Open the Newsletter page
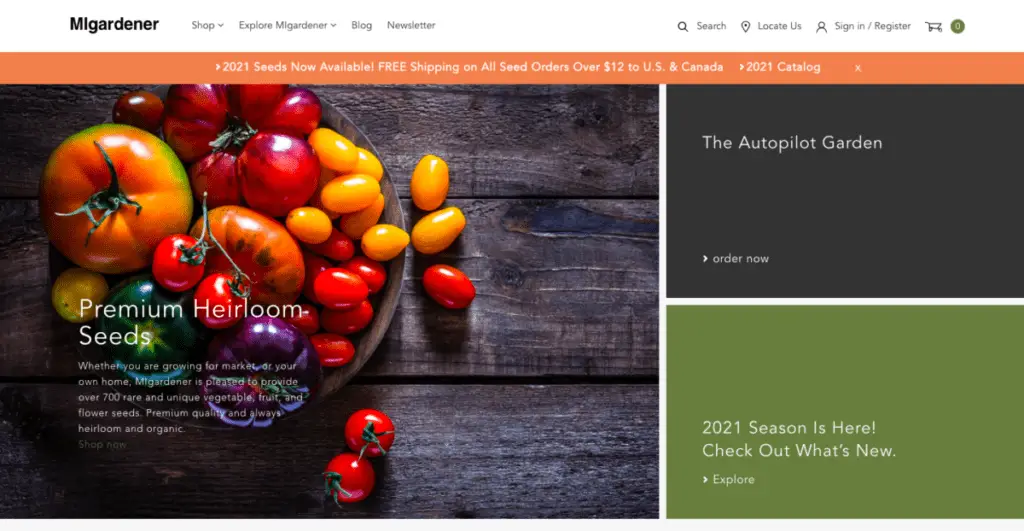The image size is (1024, 531). (x=411, y=25)
